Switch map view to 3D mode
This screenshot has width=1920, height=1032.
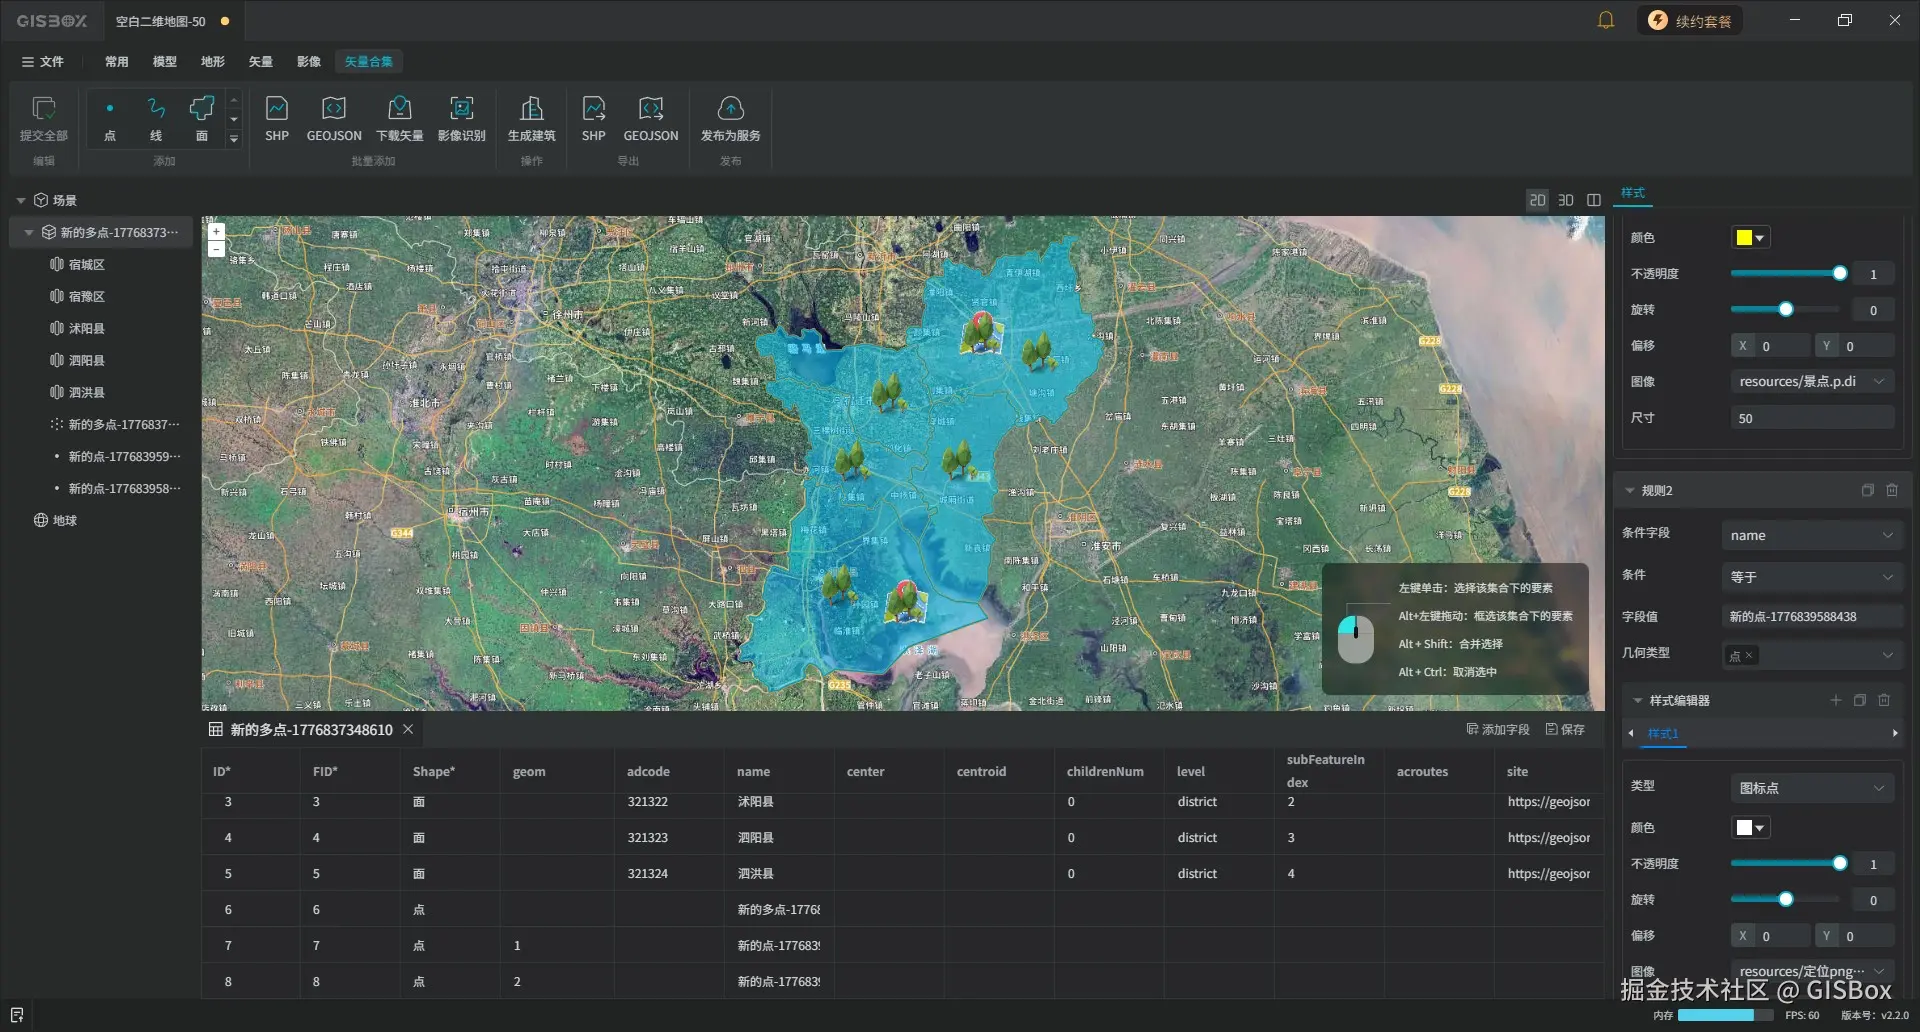1566,200
